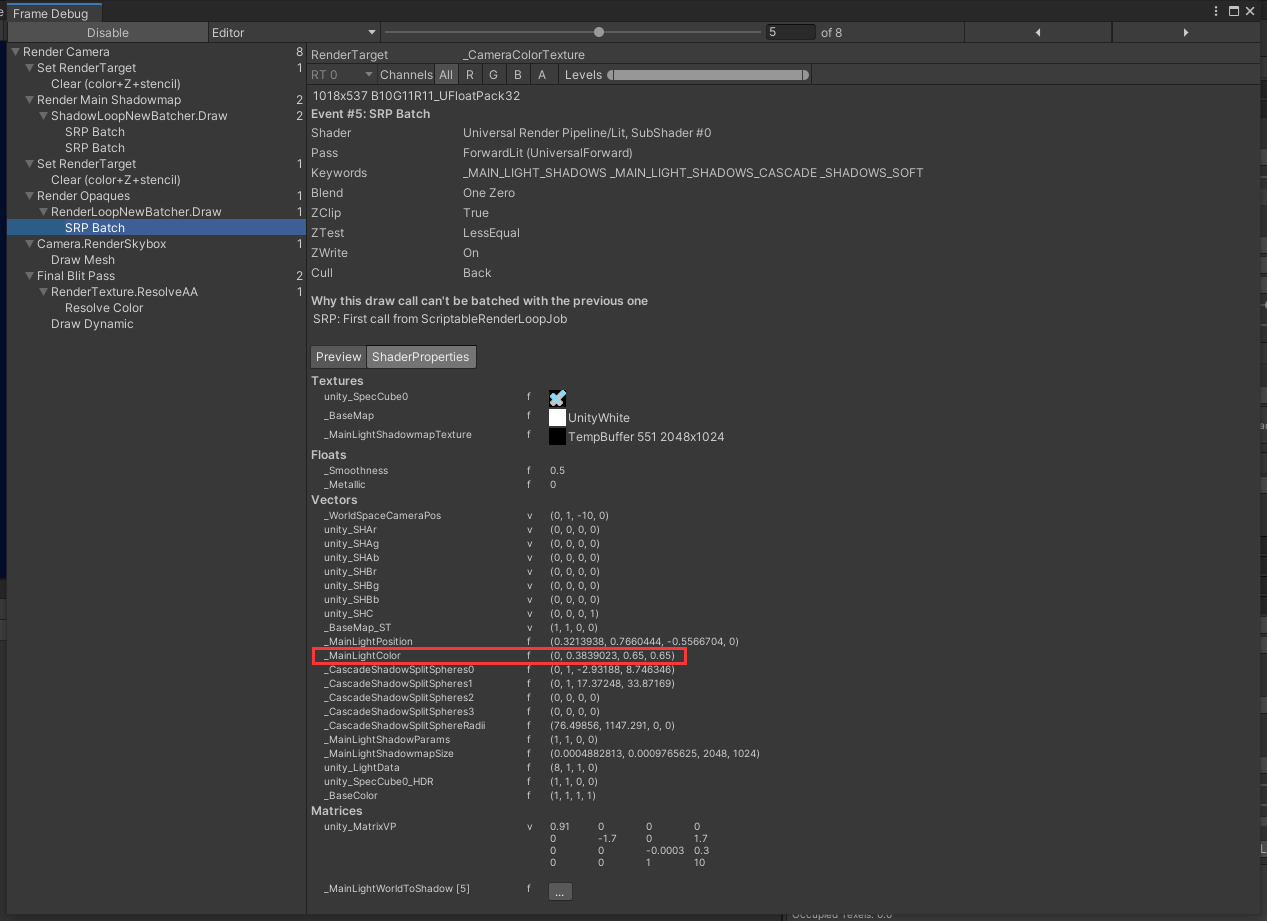Switch to the ShaderProperties tab

pyautogui.click(x=421, y=357)
